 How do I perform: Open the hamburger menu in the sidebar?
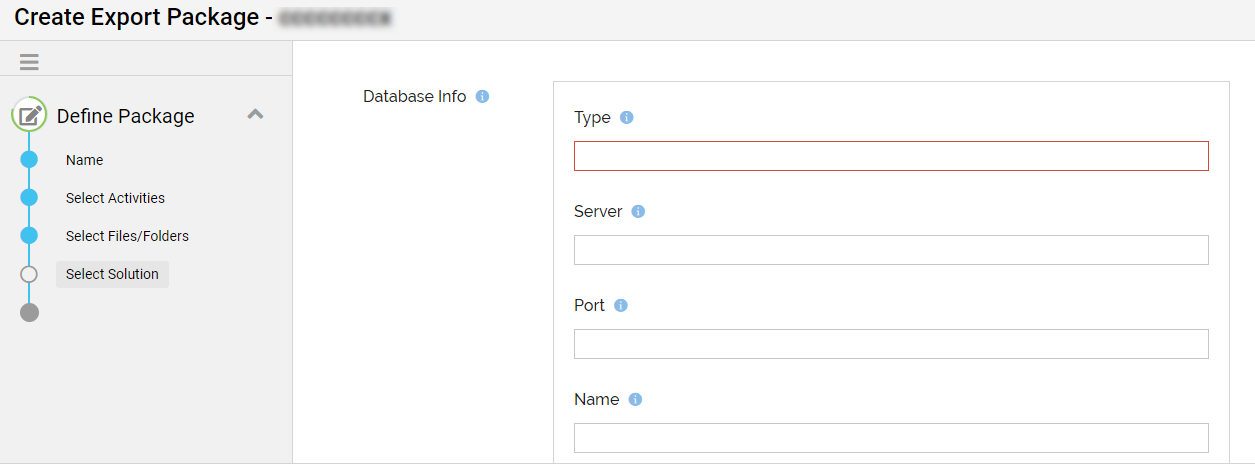pyautogui.click(x=29, y=62)
